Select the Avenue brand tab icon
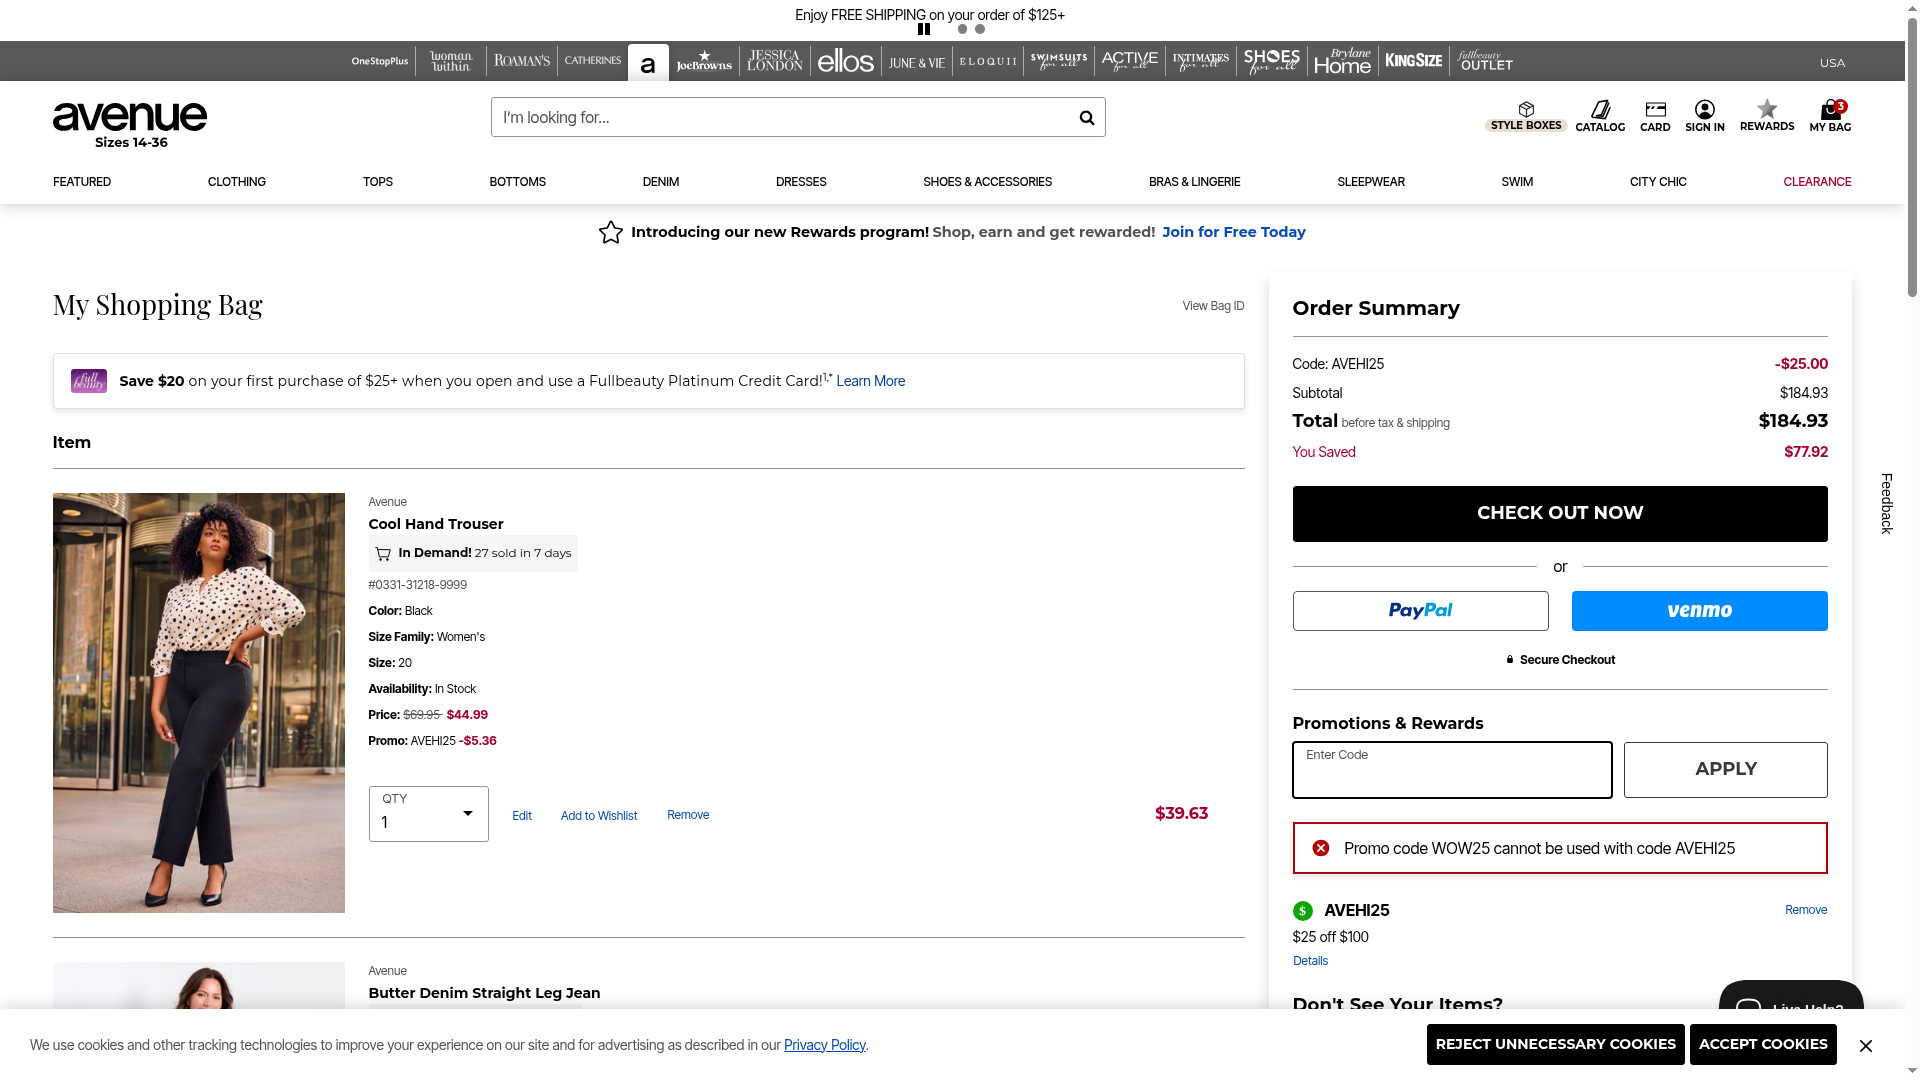This screenshot has height=1080, width=1920. (648, 63)
